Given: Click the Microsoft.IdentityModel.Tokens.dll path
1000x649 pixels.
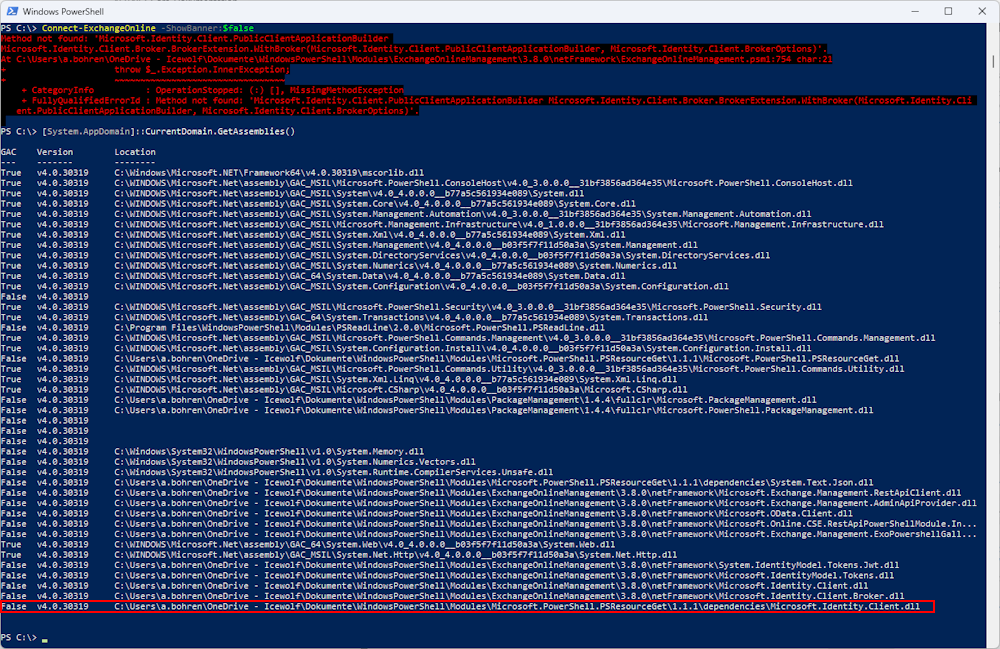Looking at the screenshot, I should (x=504, y=576).
